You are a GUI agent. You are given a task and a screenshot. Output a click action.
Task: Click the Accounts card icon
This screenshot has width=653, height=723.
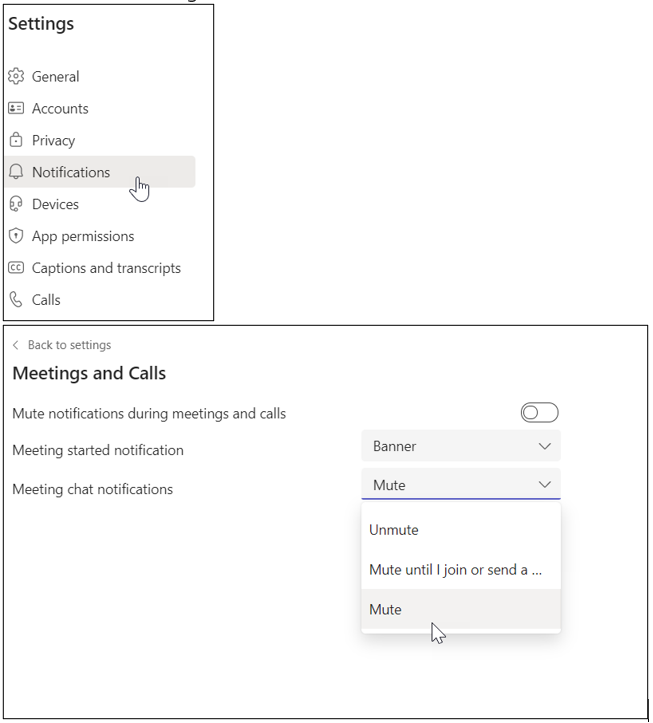click(16, 108)
